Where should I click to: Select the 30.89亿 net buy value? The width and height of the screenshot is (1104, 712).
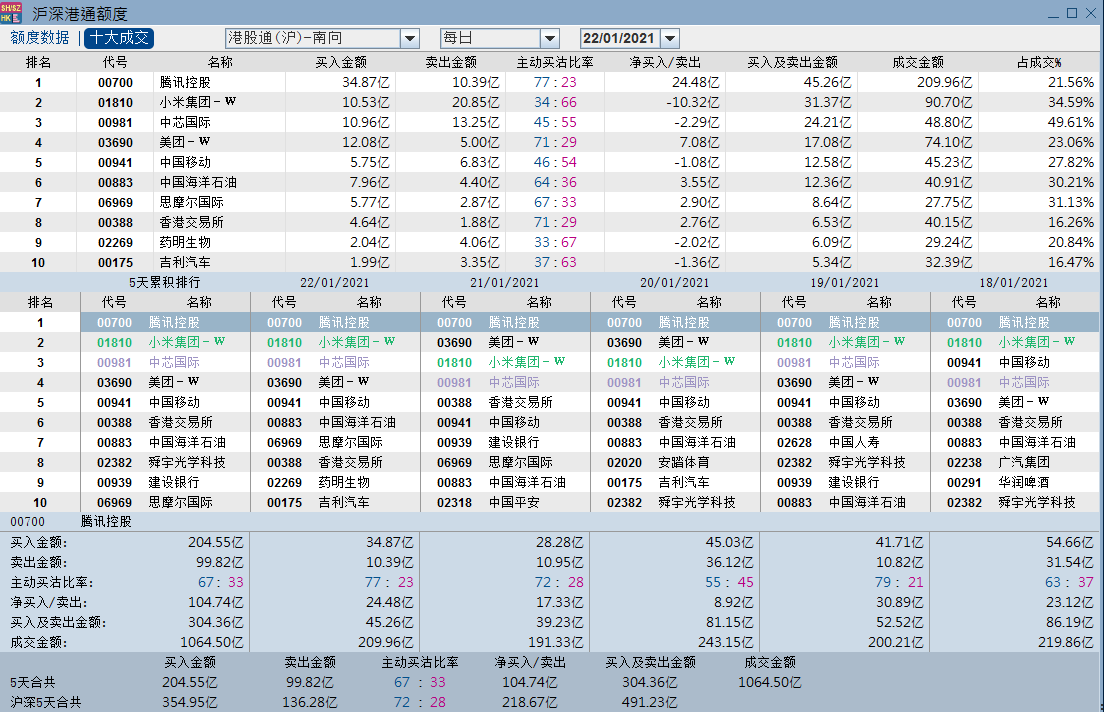(x=900, y=603)
